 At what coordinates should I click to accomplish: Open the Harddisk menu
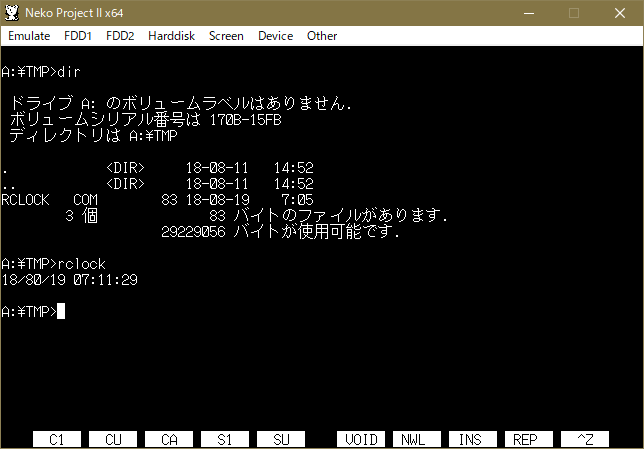(x=171, y=36)
